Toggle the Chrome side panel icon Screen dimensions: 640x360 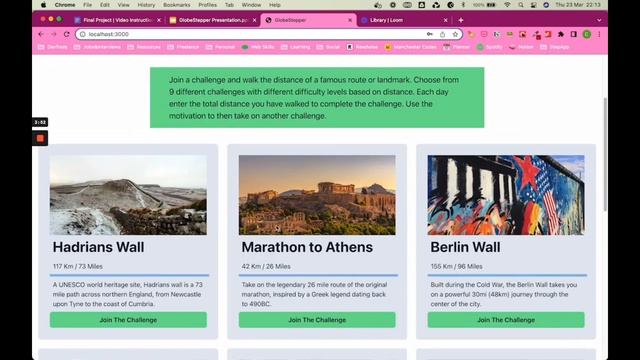[x=573, y=34]
